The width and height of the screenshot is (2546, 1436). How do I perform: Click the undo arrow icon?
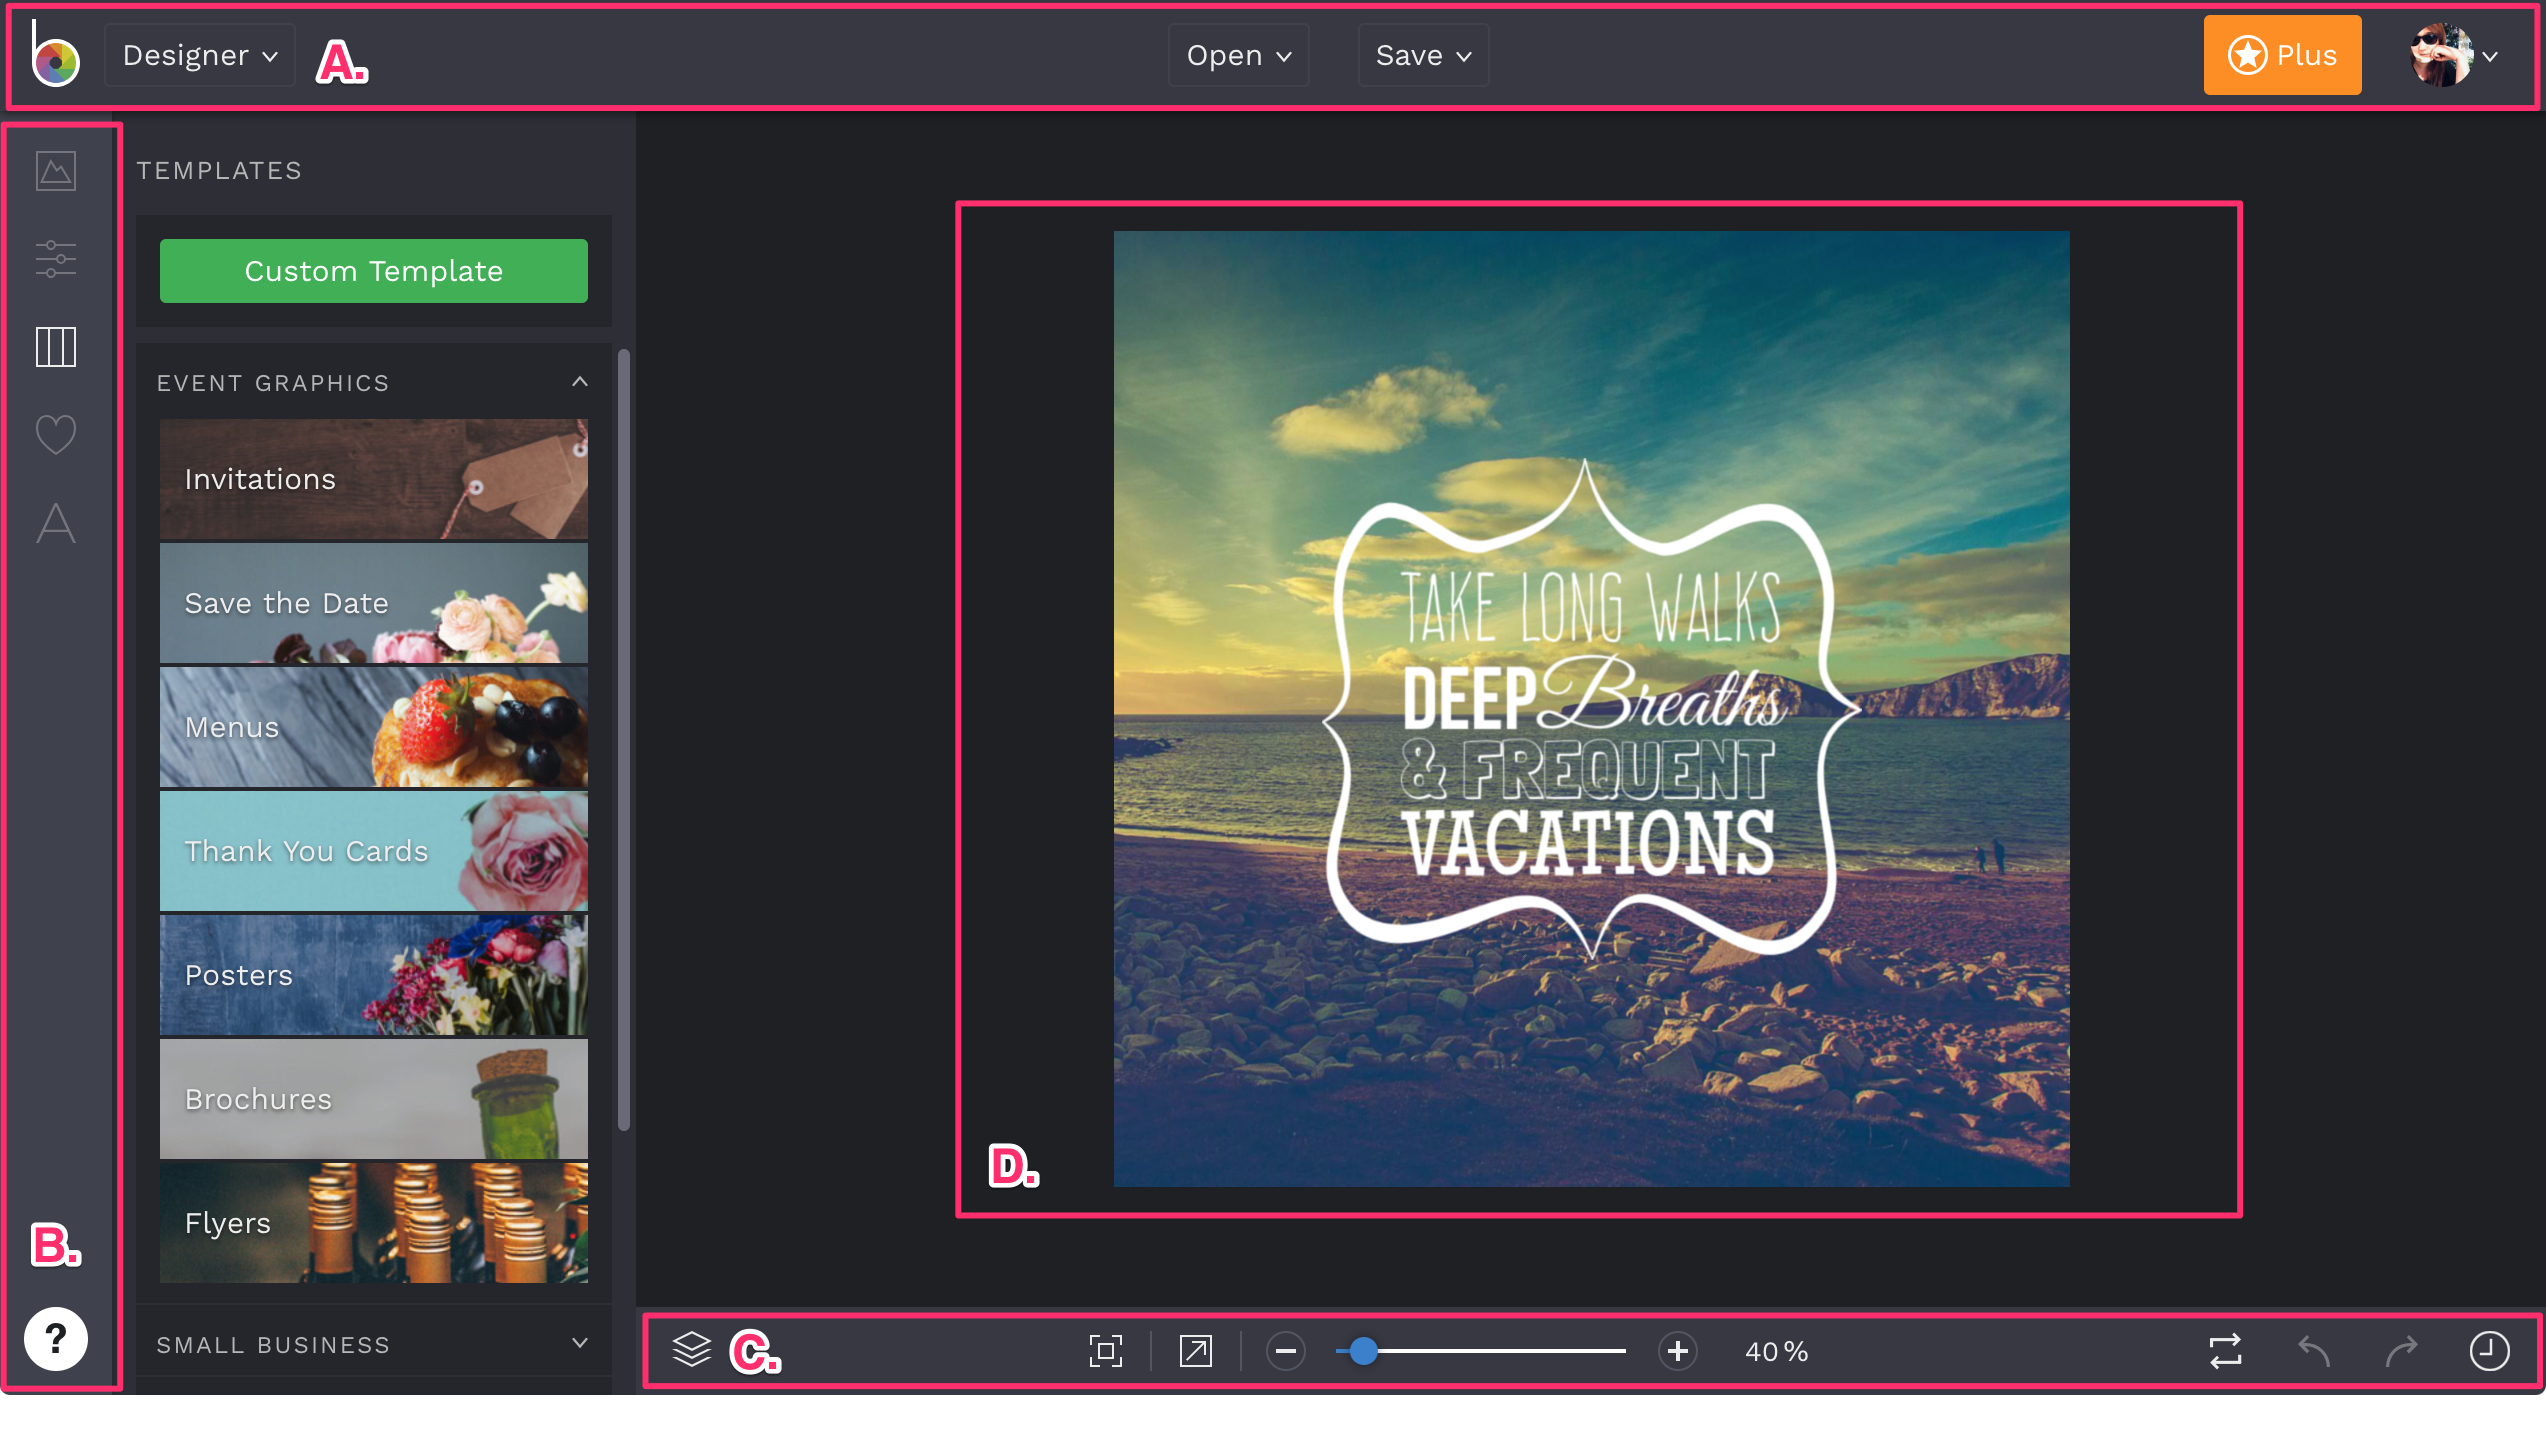(2314, 1351)
